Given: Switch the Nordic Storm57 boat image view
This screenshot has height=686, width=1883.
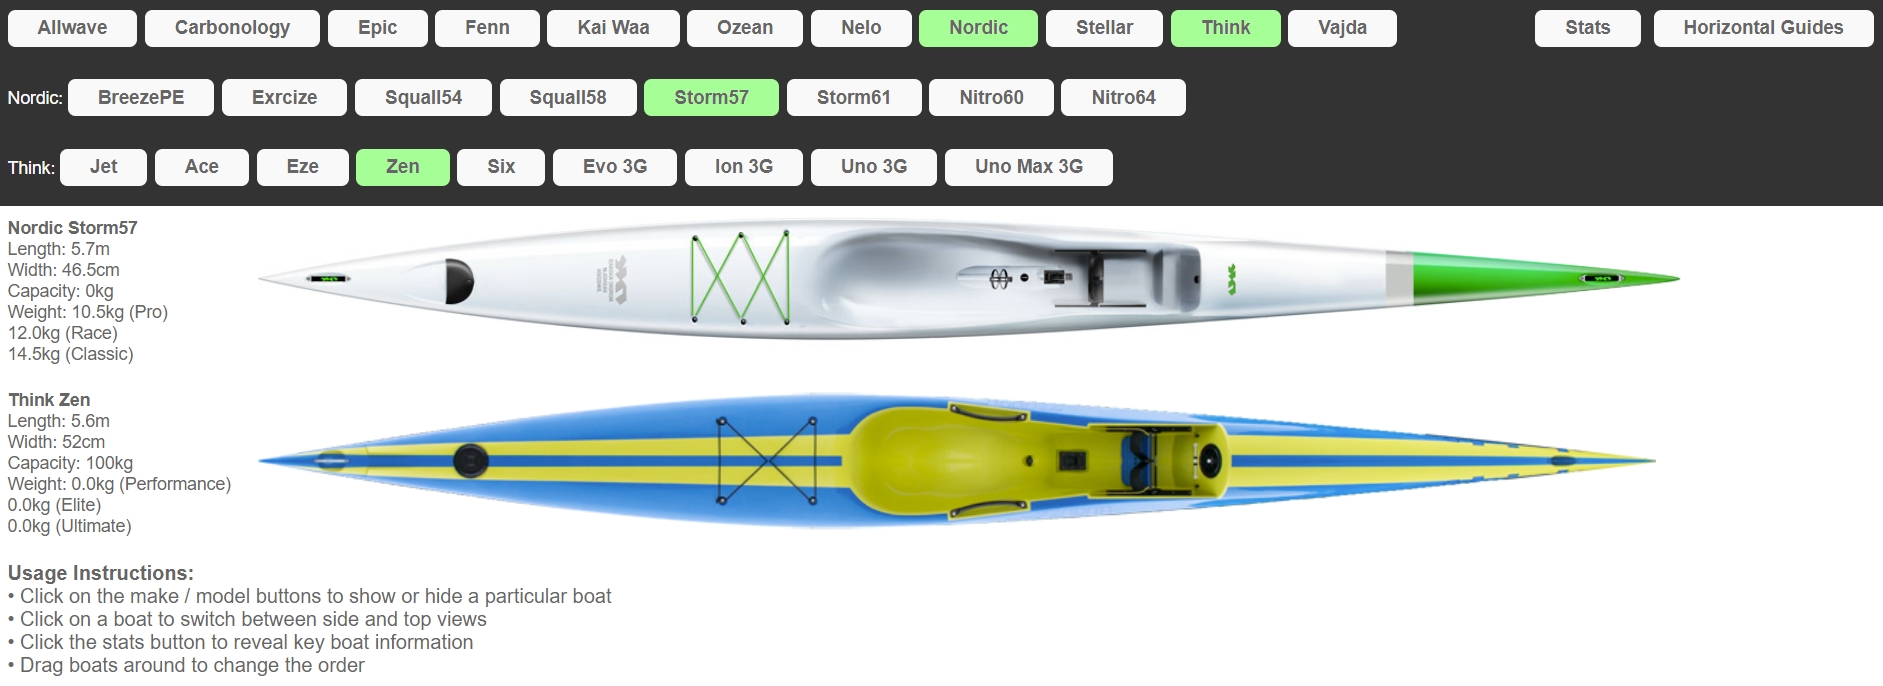Looking at the screenshot, I should [x=968, y=279].
